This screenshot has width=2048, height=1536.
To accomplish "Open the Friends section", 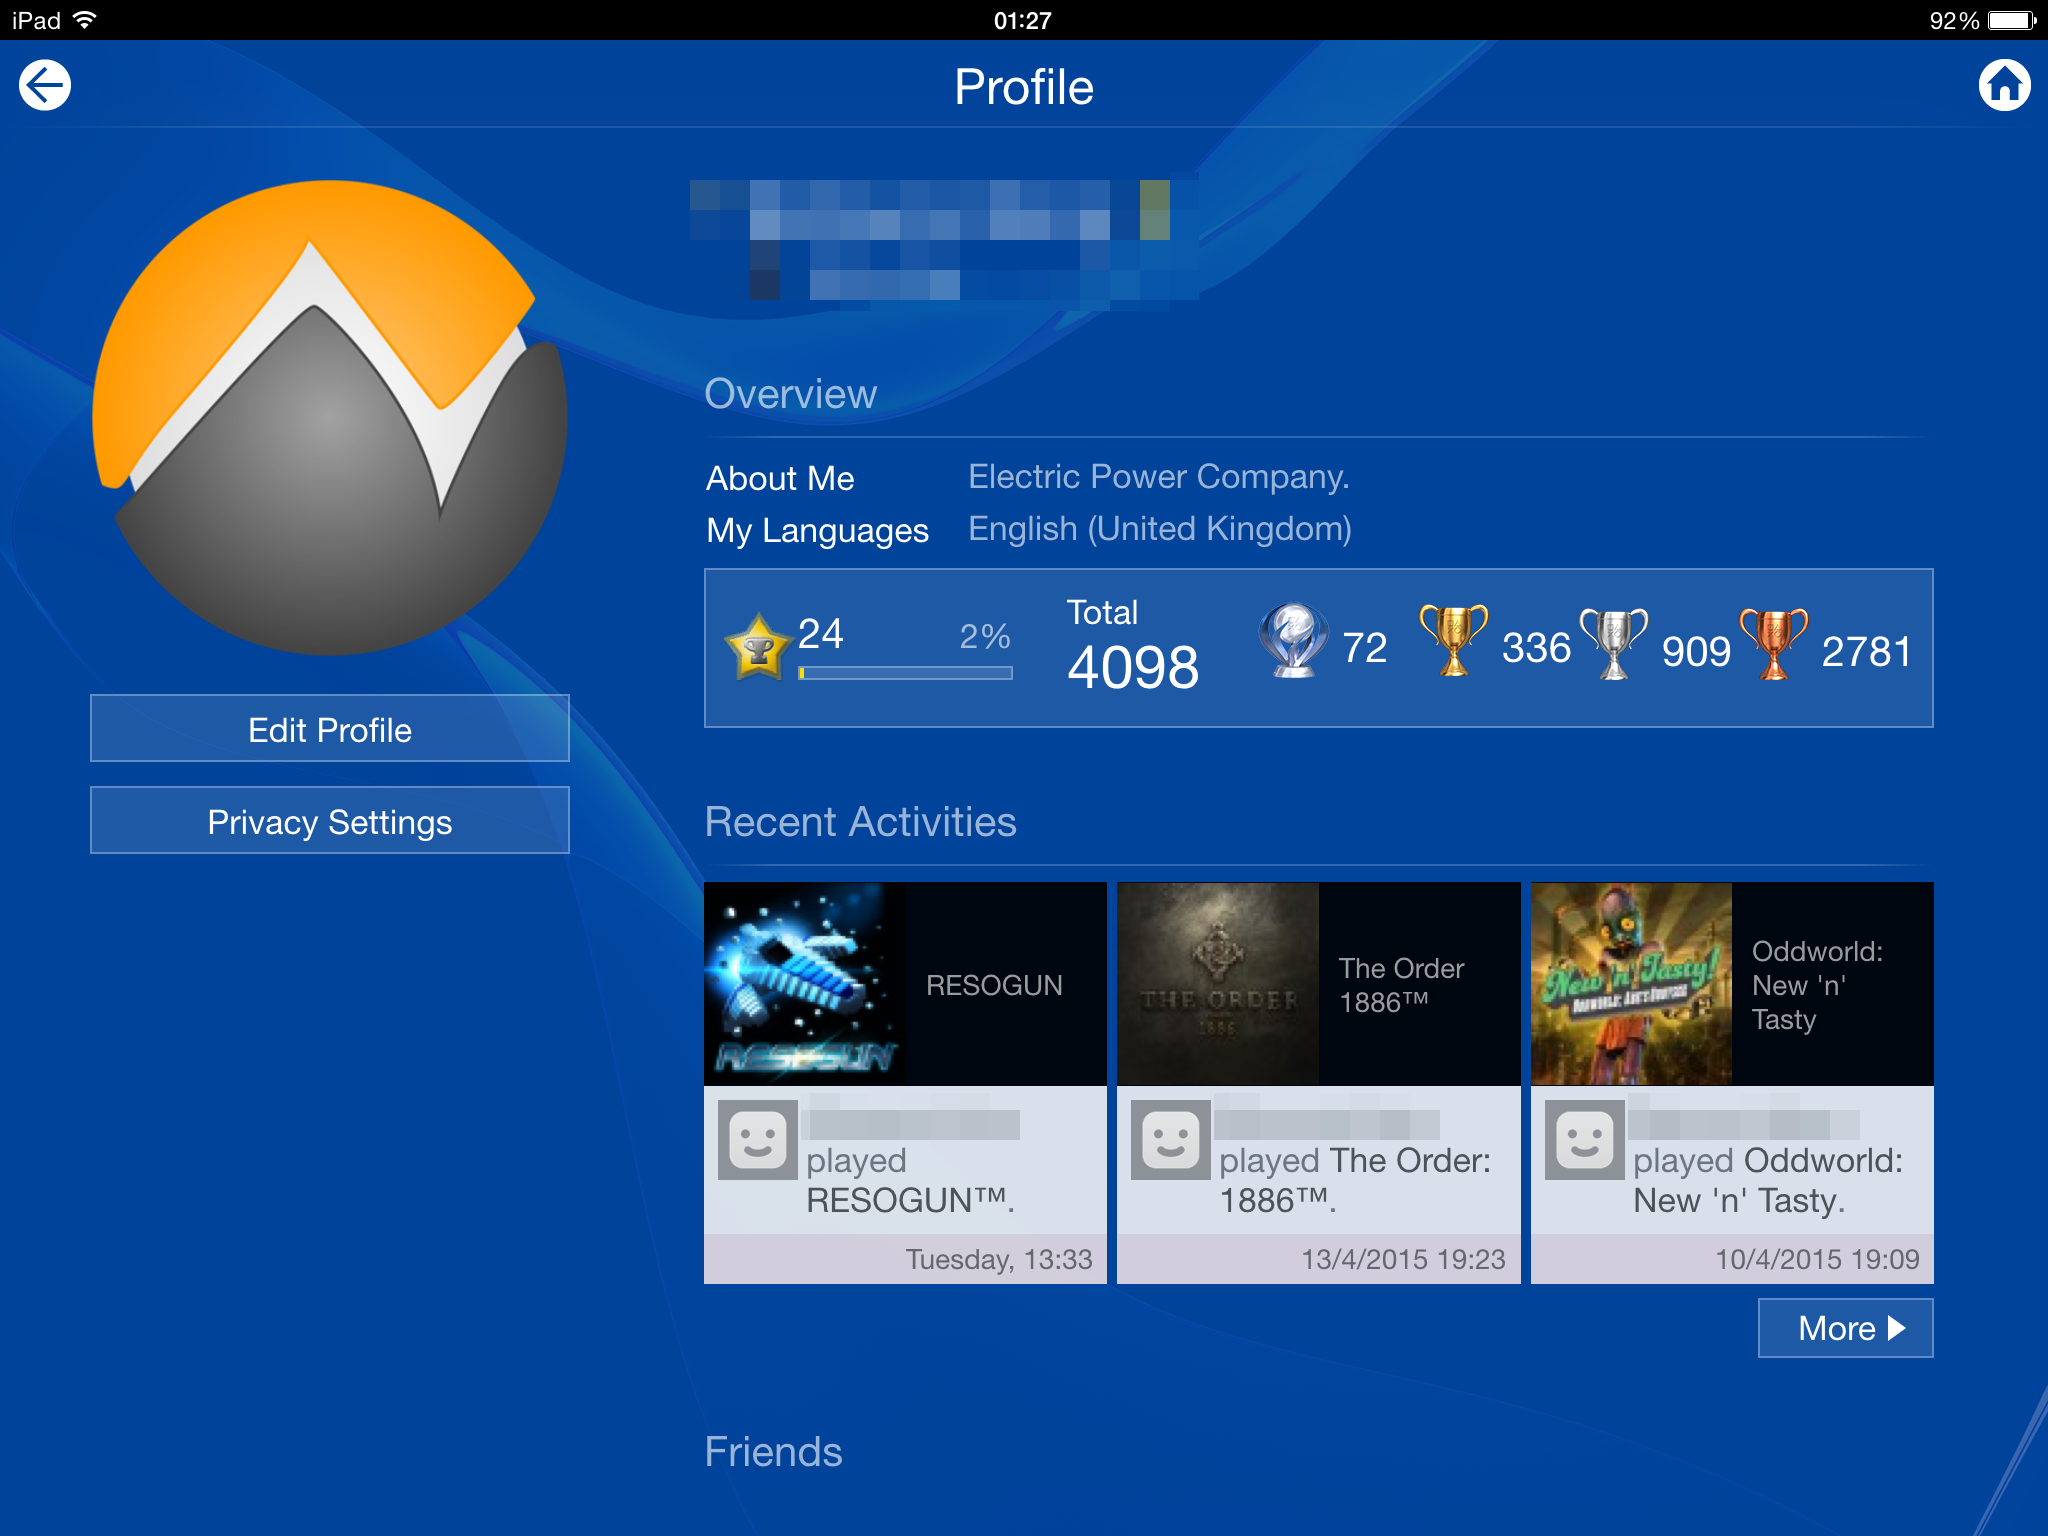I will click(772, 1452).
